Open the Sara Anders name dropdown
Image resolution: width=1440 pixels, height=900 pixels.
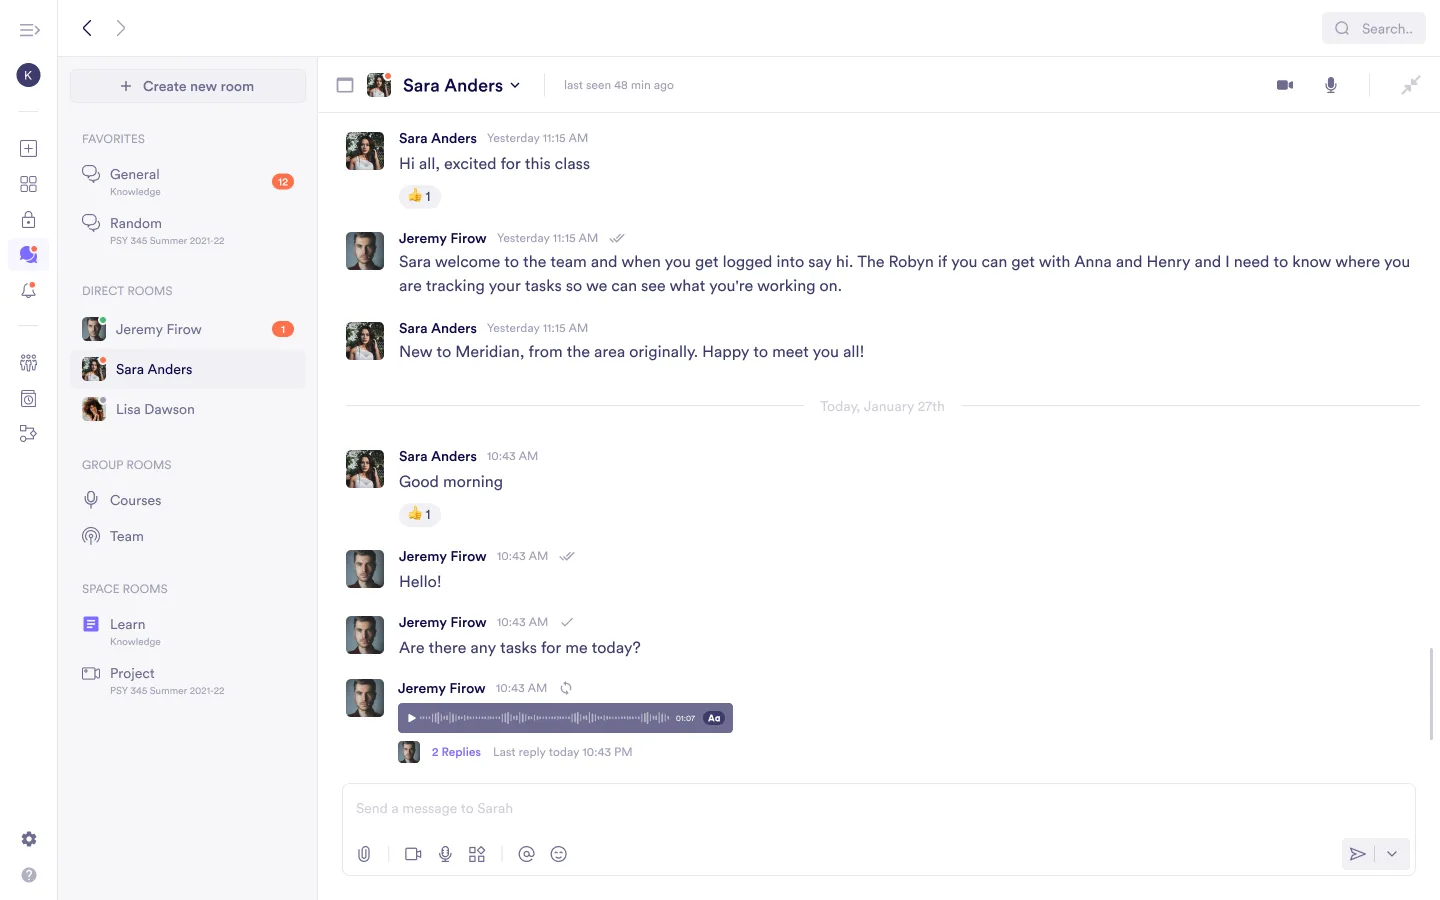[516, 85]
